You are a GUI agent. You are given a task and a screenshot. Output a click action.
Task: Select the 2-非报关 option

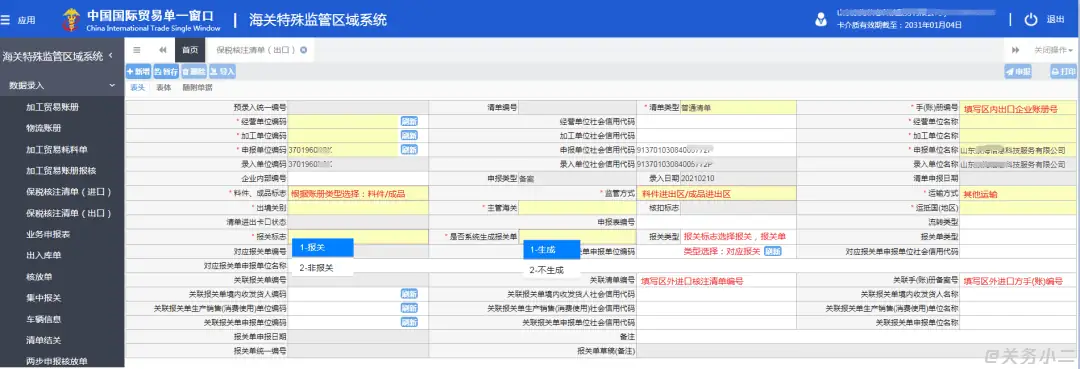point(322,268)
